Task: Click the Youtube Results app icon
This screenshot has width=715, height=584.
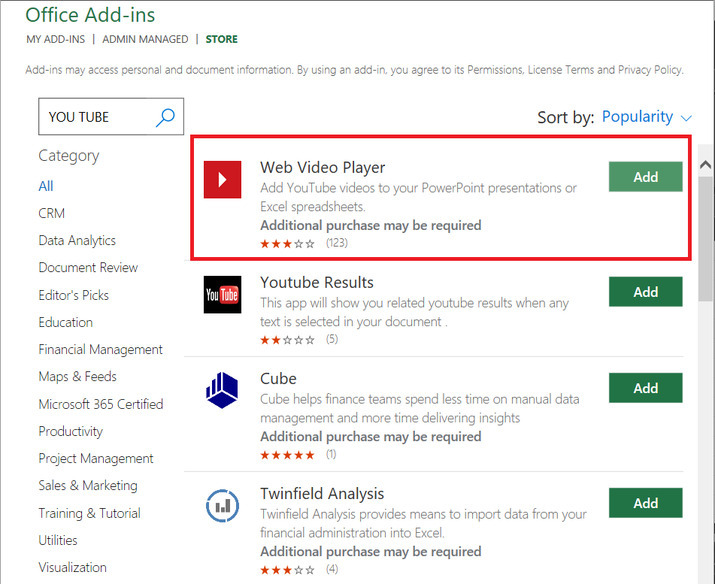Action: point(222,294)
